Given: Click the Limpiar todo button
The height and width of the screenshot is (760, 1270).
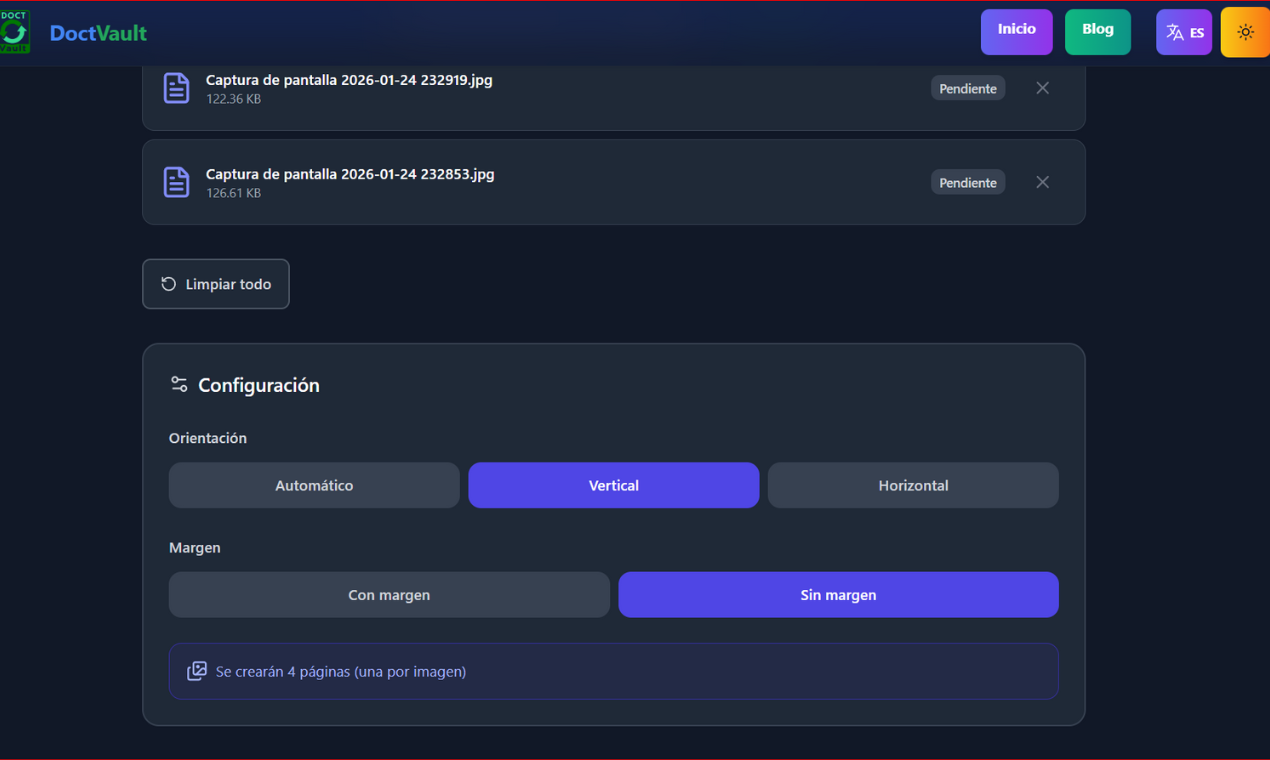Looking at the screenshot, I should [x=215, y=284].
